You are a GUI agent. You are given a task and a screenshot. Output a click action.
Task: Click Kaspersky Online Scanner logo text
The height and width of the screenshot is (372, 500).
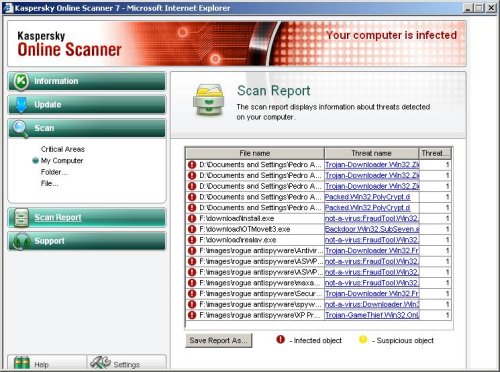69,44
